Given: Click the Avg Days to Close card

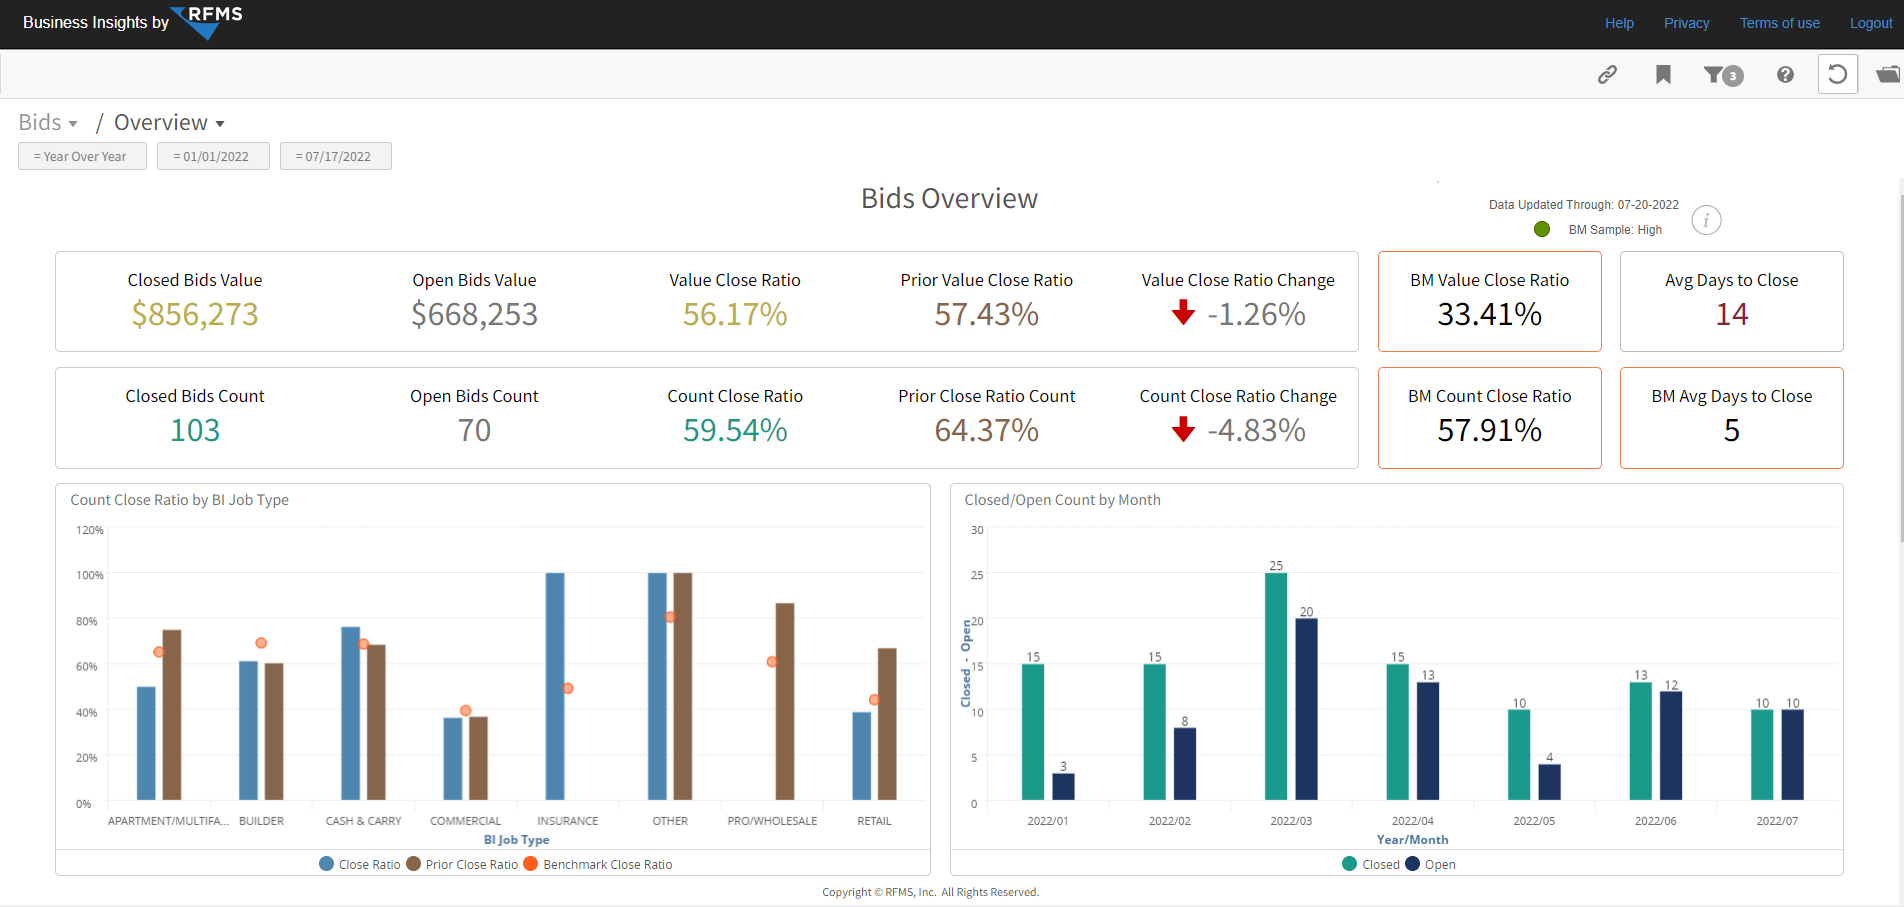Looking at the screenshot, I should 1731,301.
